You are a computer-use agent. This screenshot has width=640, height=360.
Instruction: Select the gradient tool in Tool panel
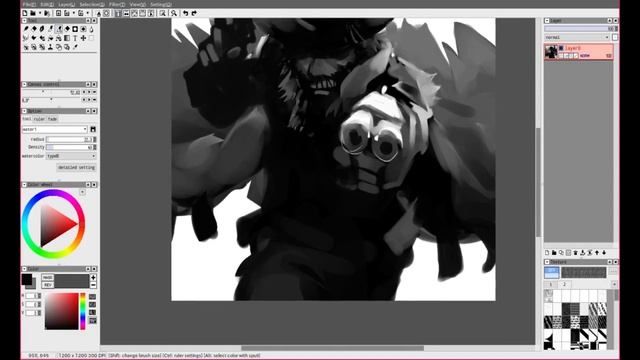pyautogui.click(x=67, y=38)
